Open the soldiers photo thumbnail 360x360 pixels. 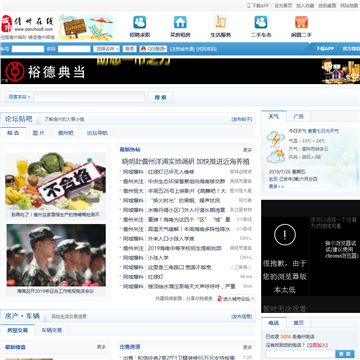point(56,255)
